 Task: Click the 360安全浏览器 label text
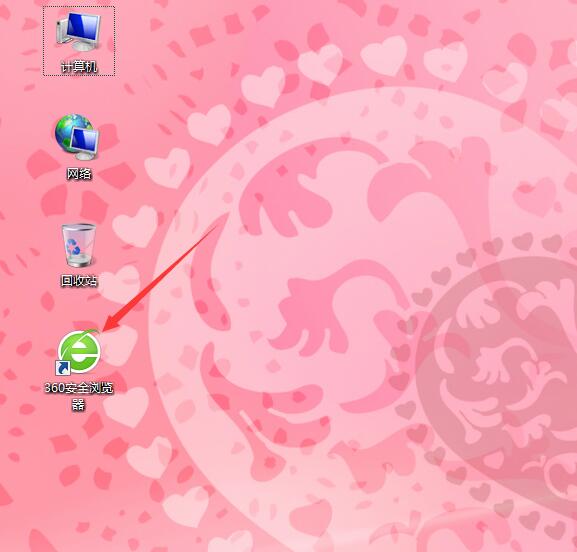(x=79, y=396)
